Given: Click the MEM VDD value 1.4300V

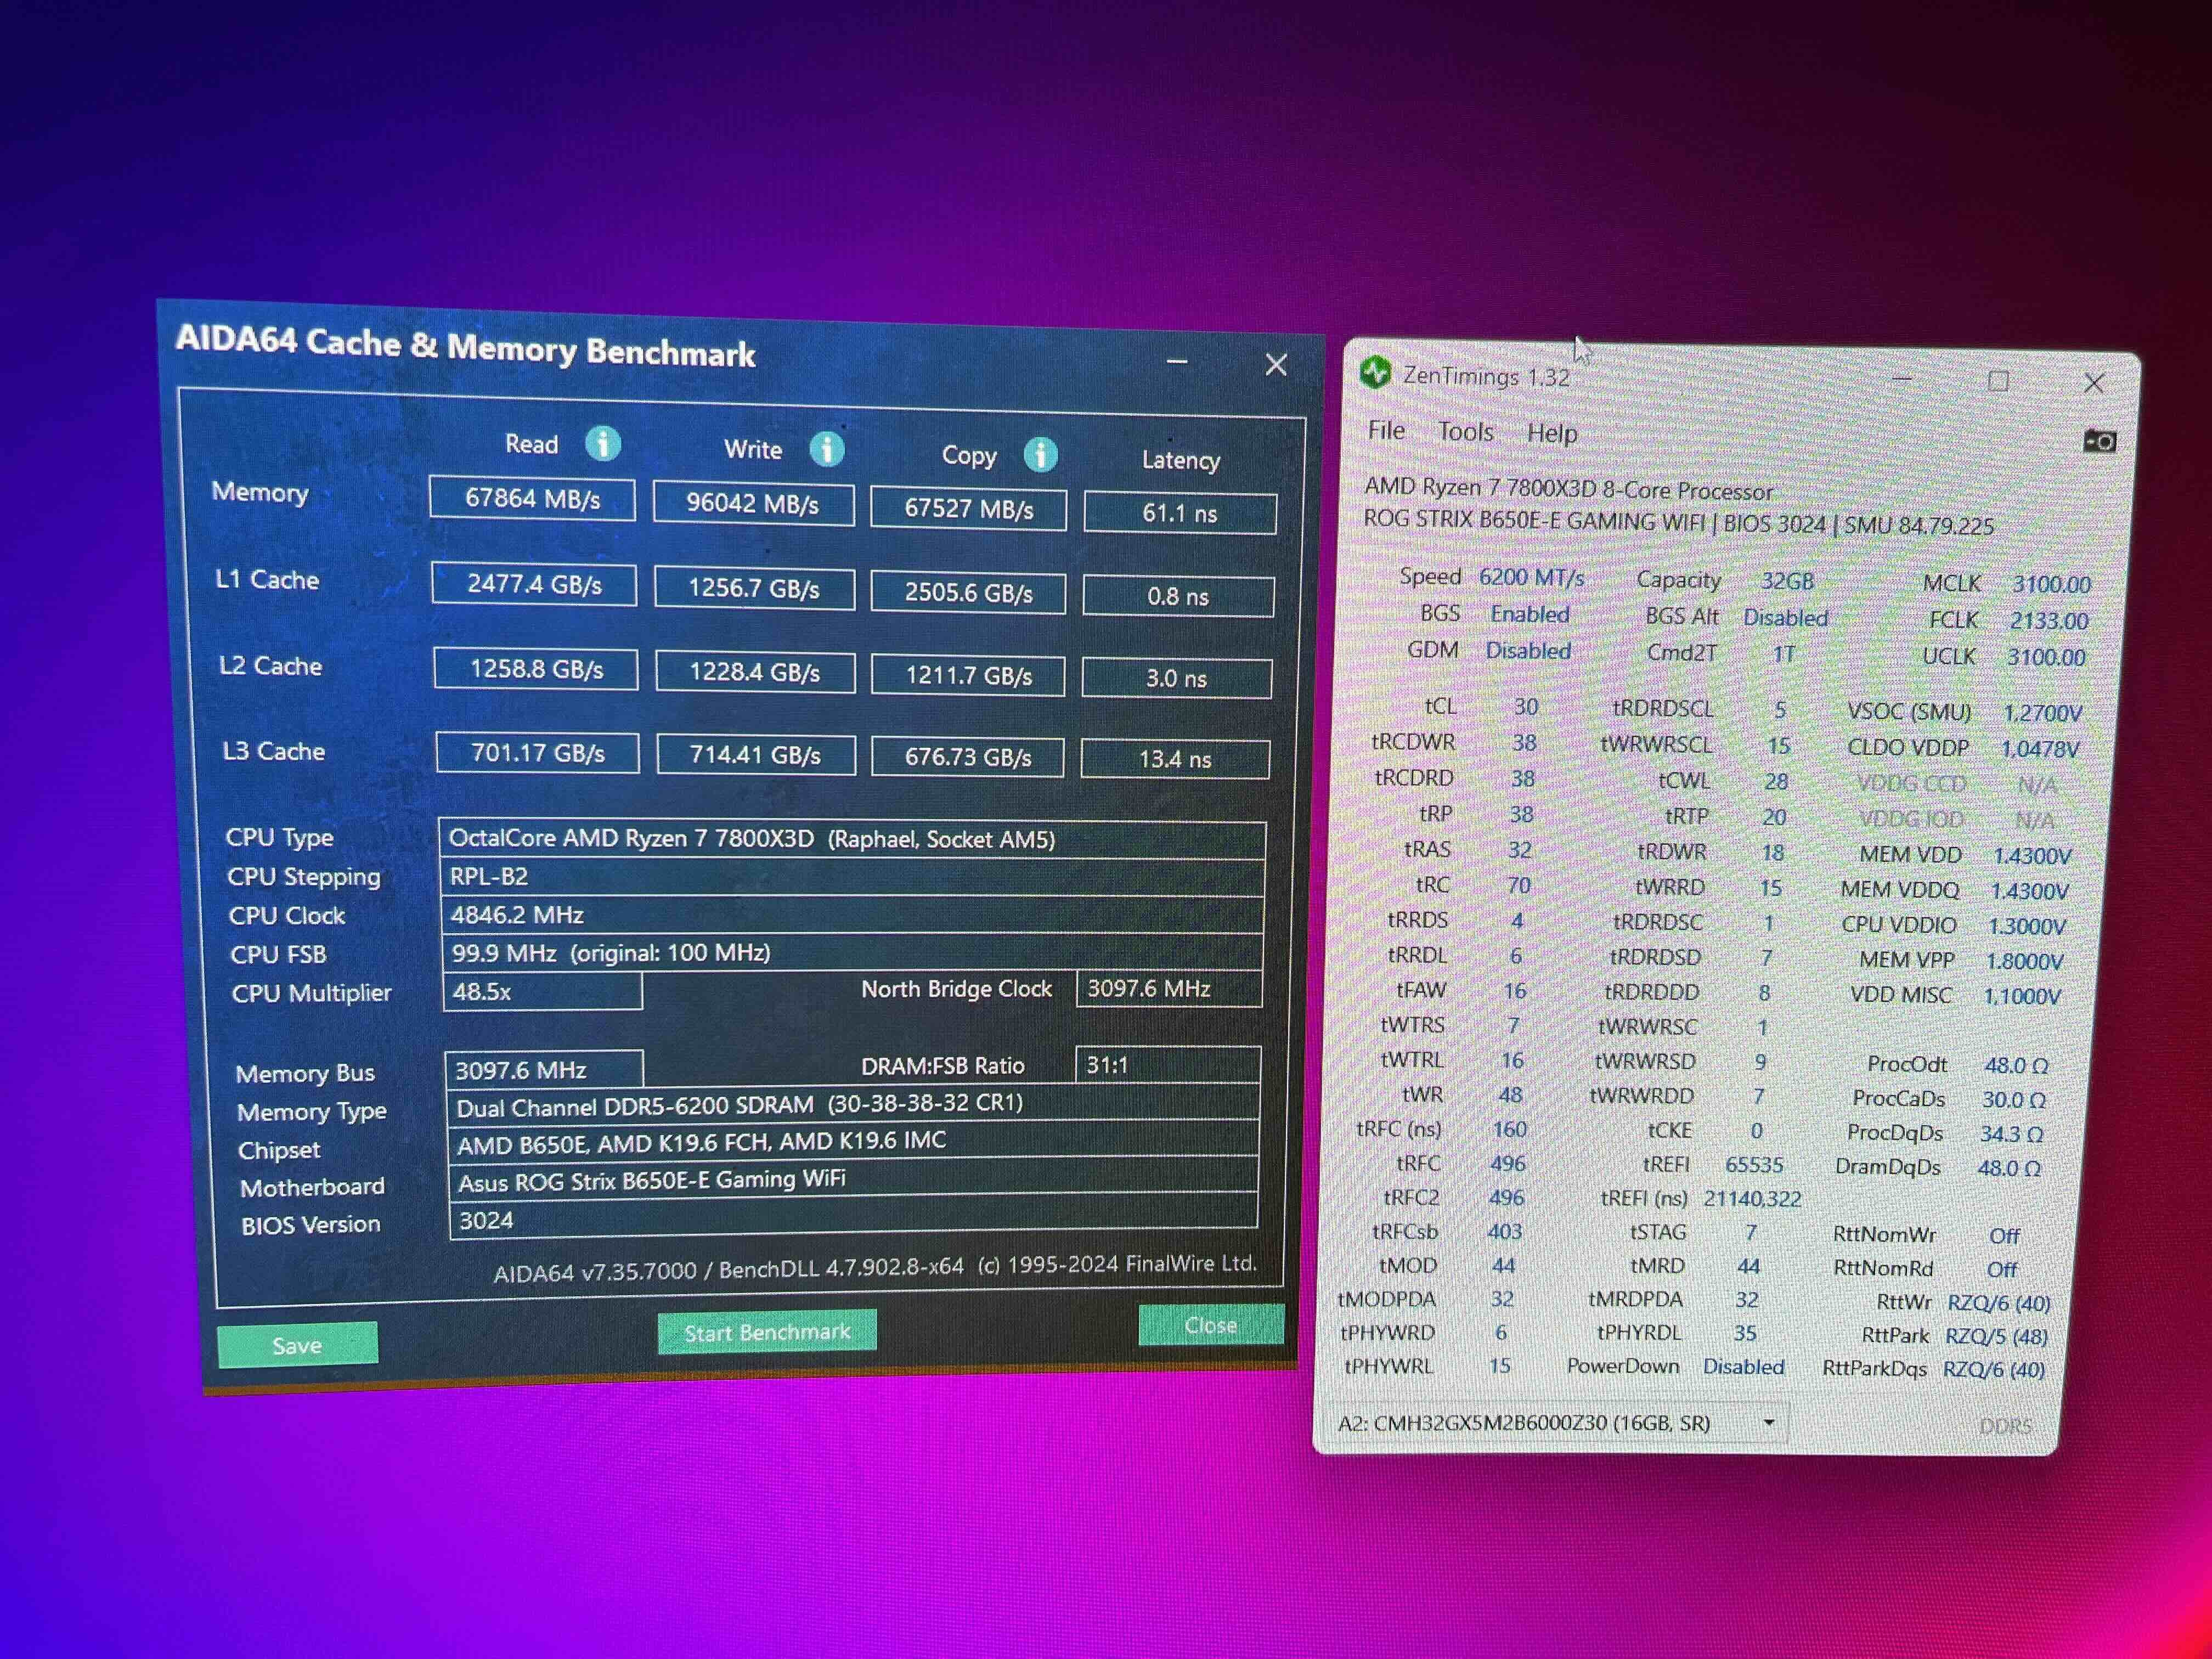Looking at the screenshot, I should [x=2032, y=856].
